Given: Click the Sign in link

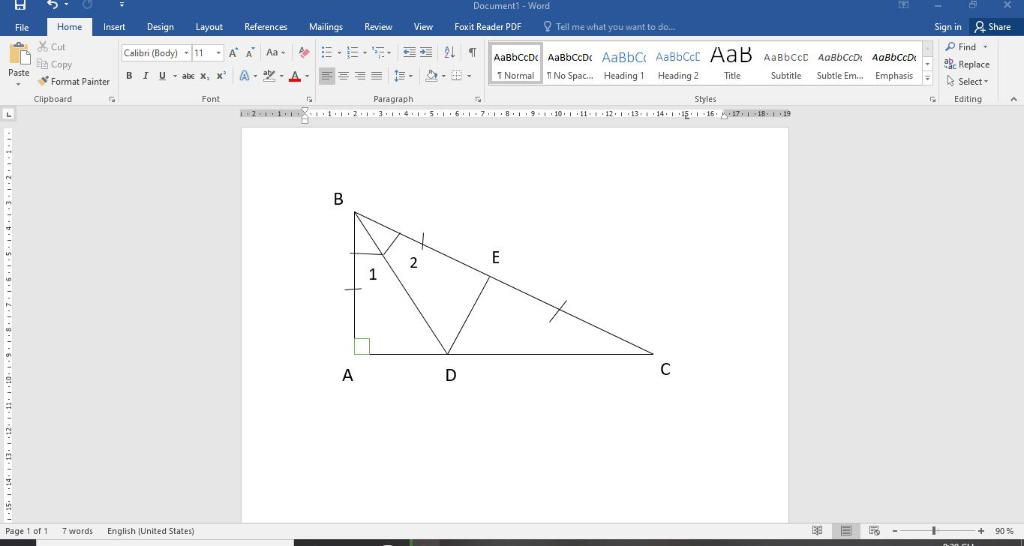Looking at the screenshot, I should 948,27.
